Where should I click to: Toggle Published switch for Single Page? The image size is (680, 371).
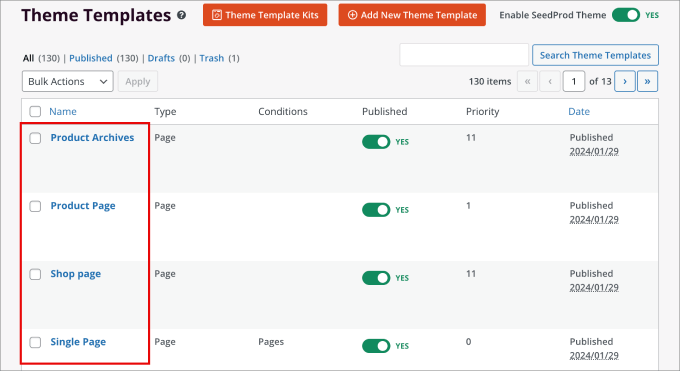[376, 346]
